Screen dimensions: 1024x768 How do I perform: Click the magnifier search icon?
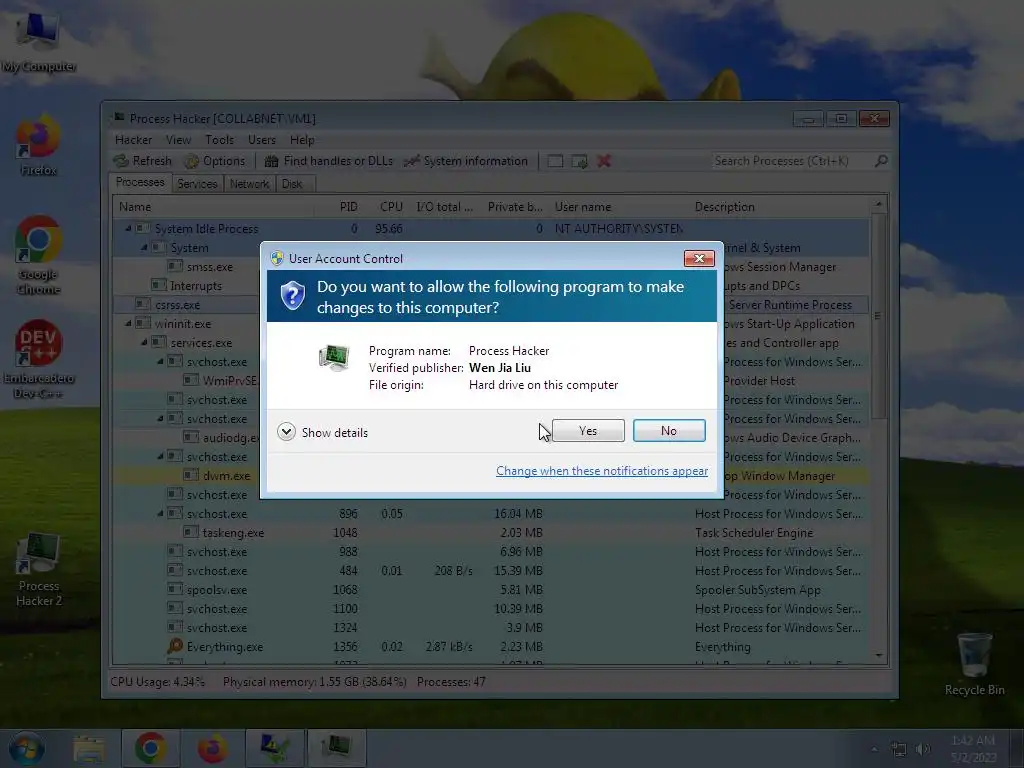(x=881, y=161)
